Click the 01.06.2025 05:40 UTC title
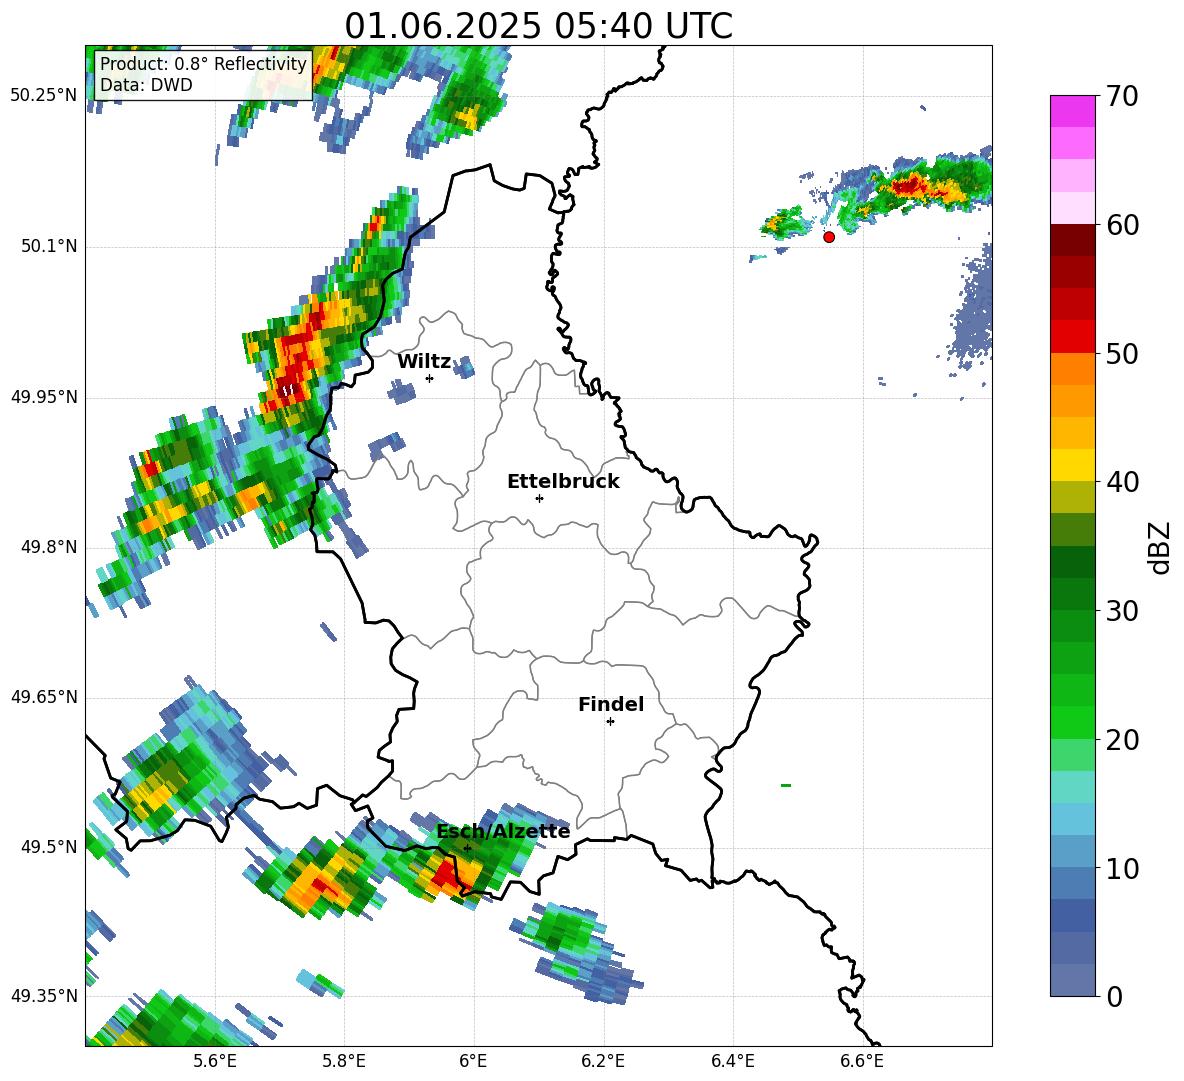 [538, 26]
